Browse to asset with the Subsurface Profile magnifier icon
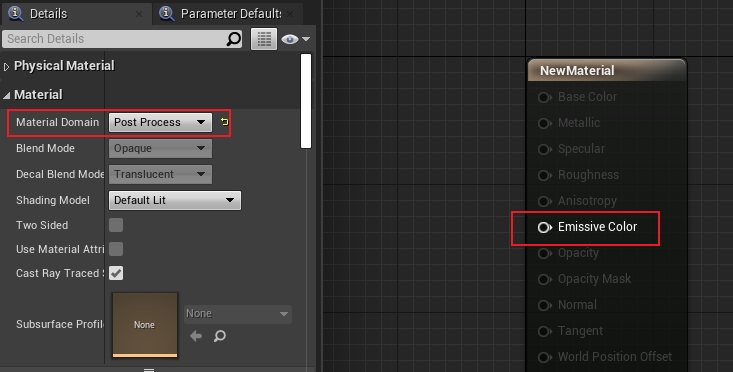This screenshot has height=372, width=733. click(x=220, y=336)
